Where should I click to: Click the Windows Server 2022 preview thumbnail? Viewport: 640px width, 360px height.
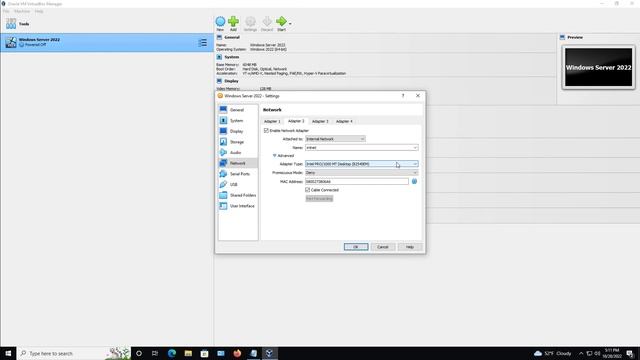[x=598, y=67]
